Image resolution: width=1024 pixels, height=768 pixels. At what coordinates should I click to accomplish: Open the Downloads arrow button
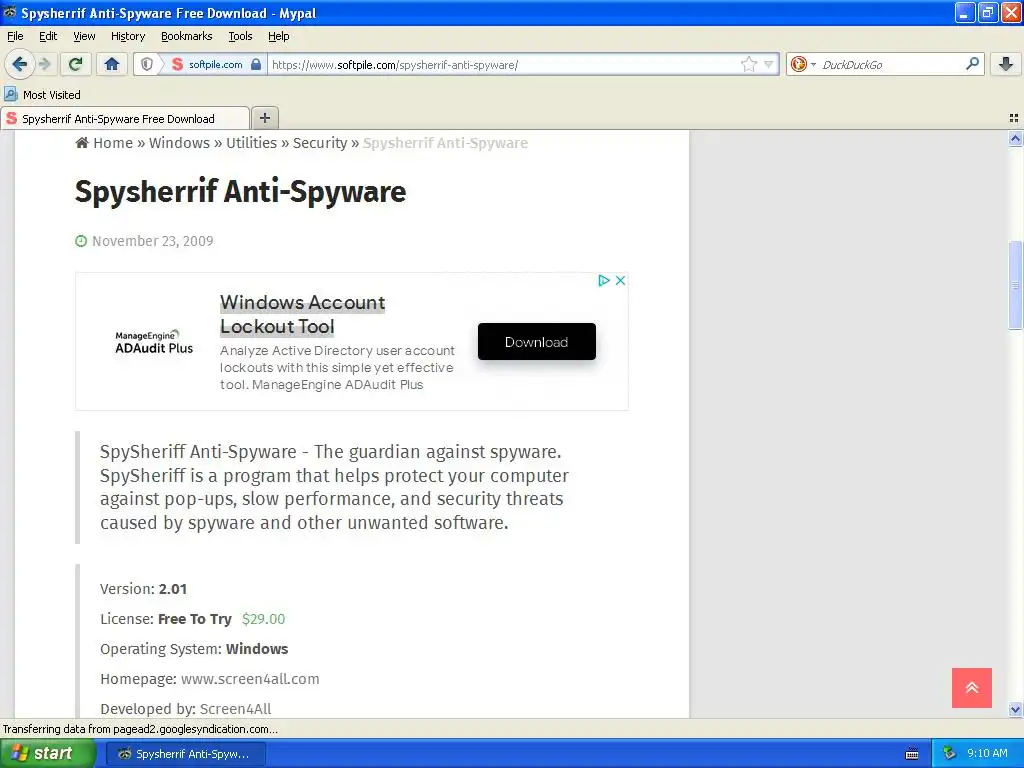coord(1006,64)
